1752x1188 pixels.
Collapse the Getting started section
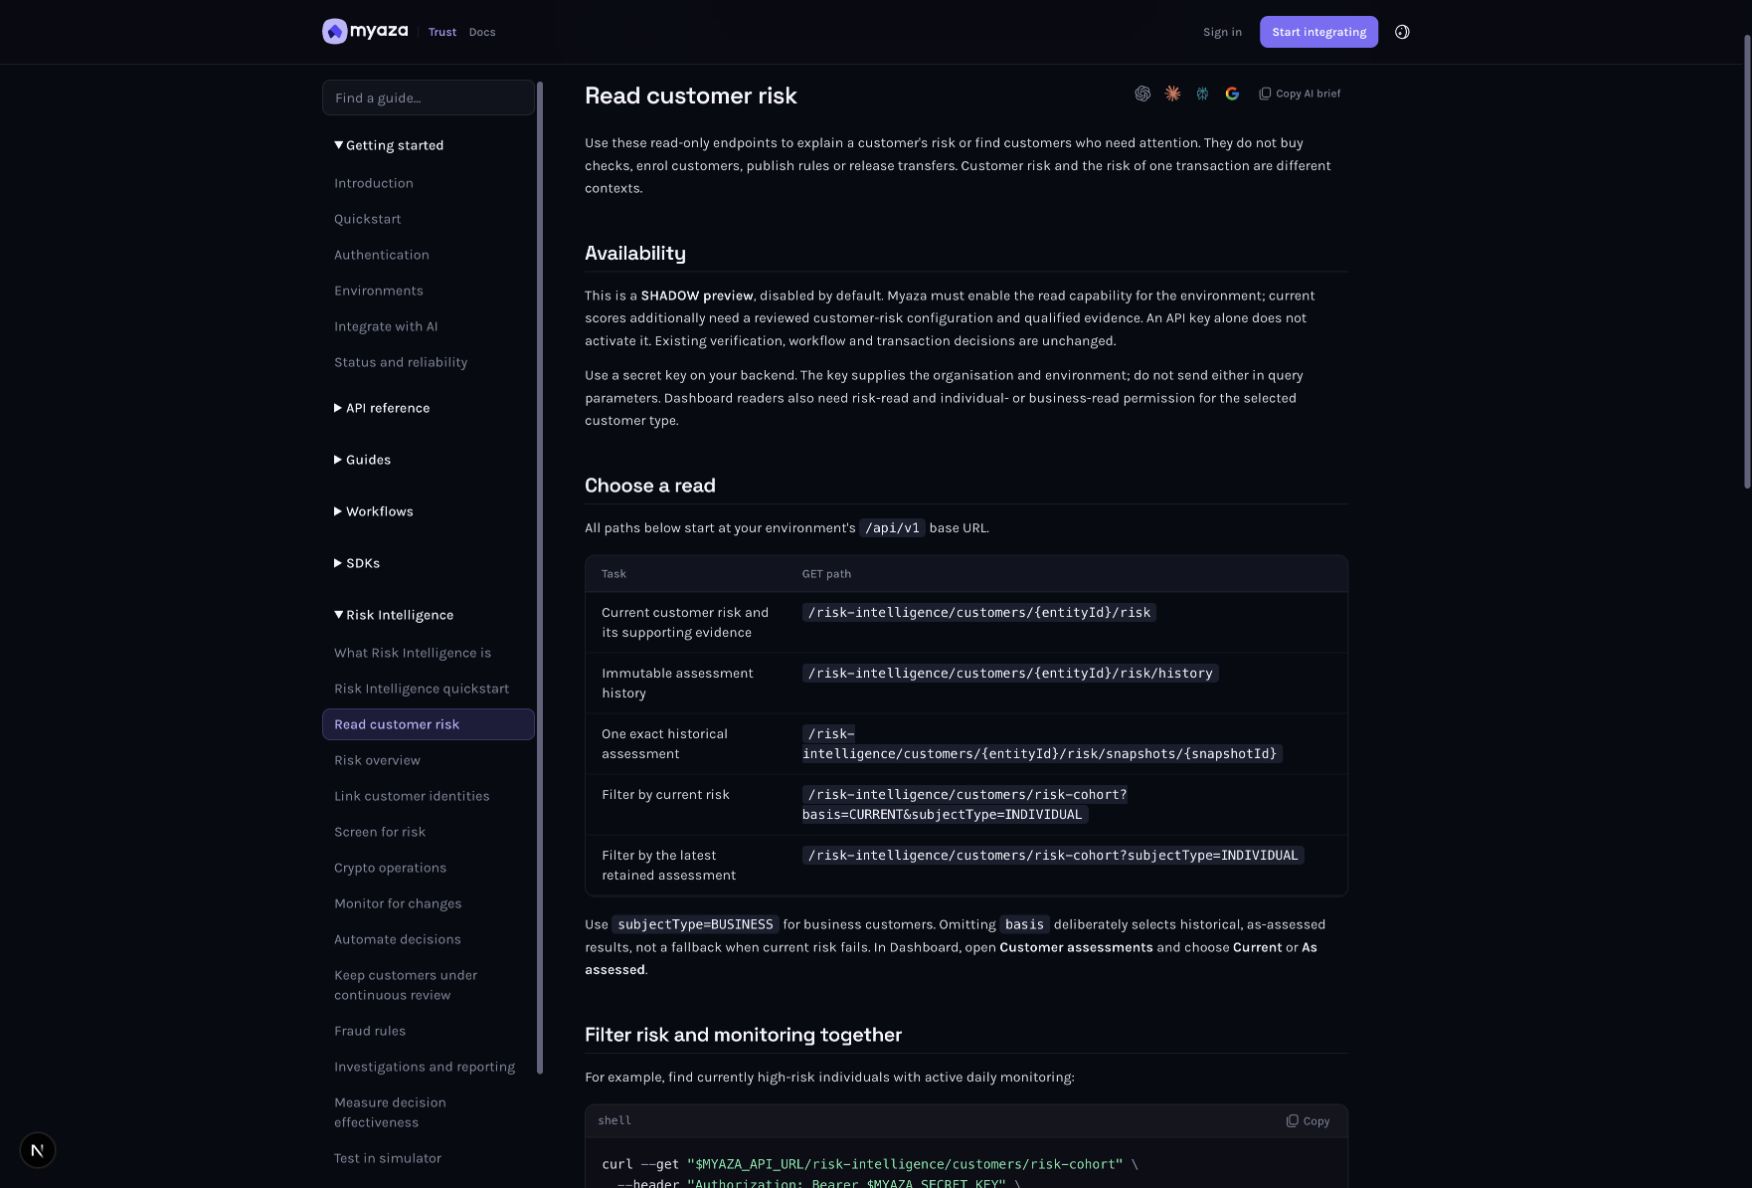coord(389,145)
